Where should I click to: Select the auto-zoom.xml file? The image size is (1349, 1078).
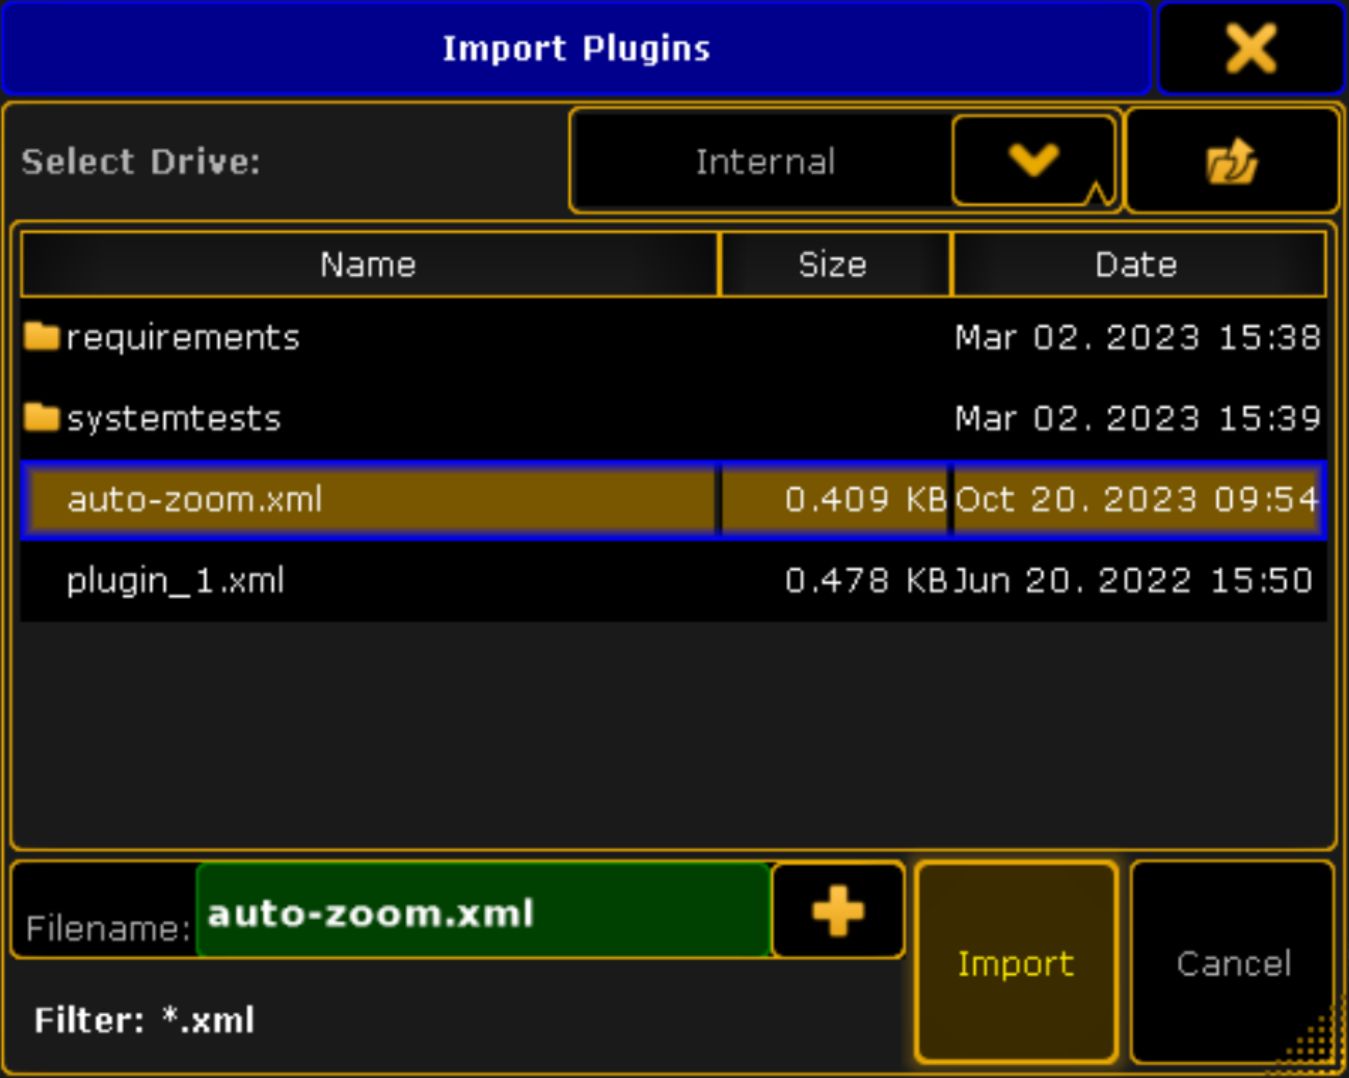point(195,500)
